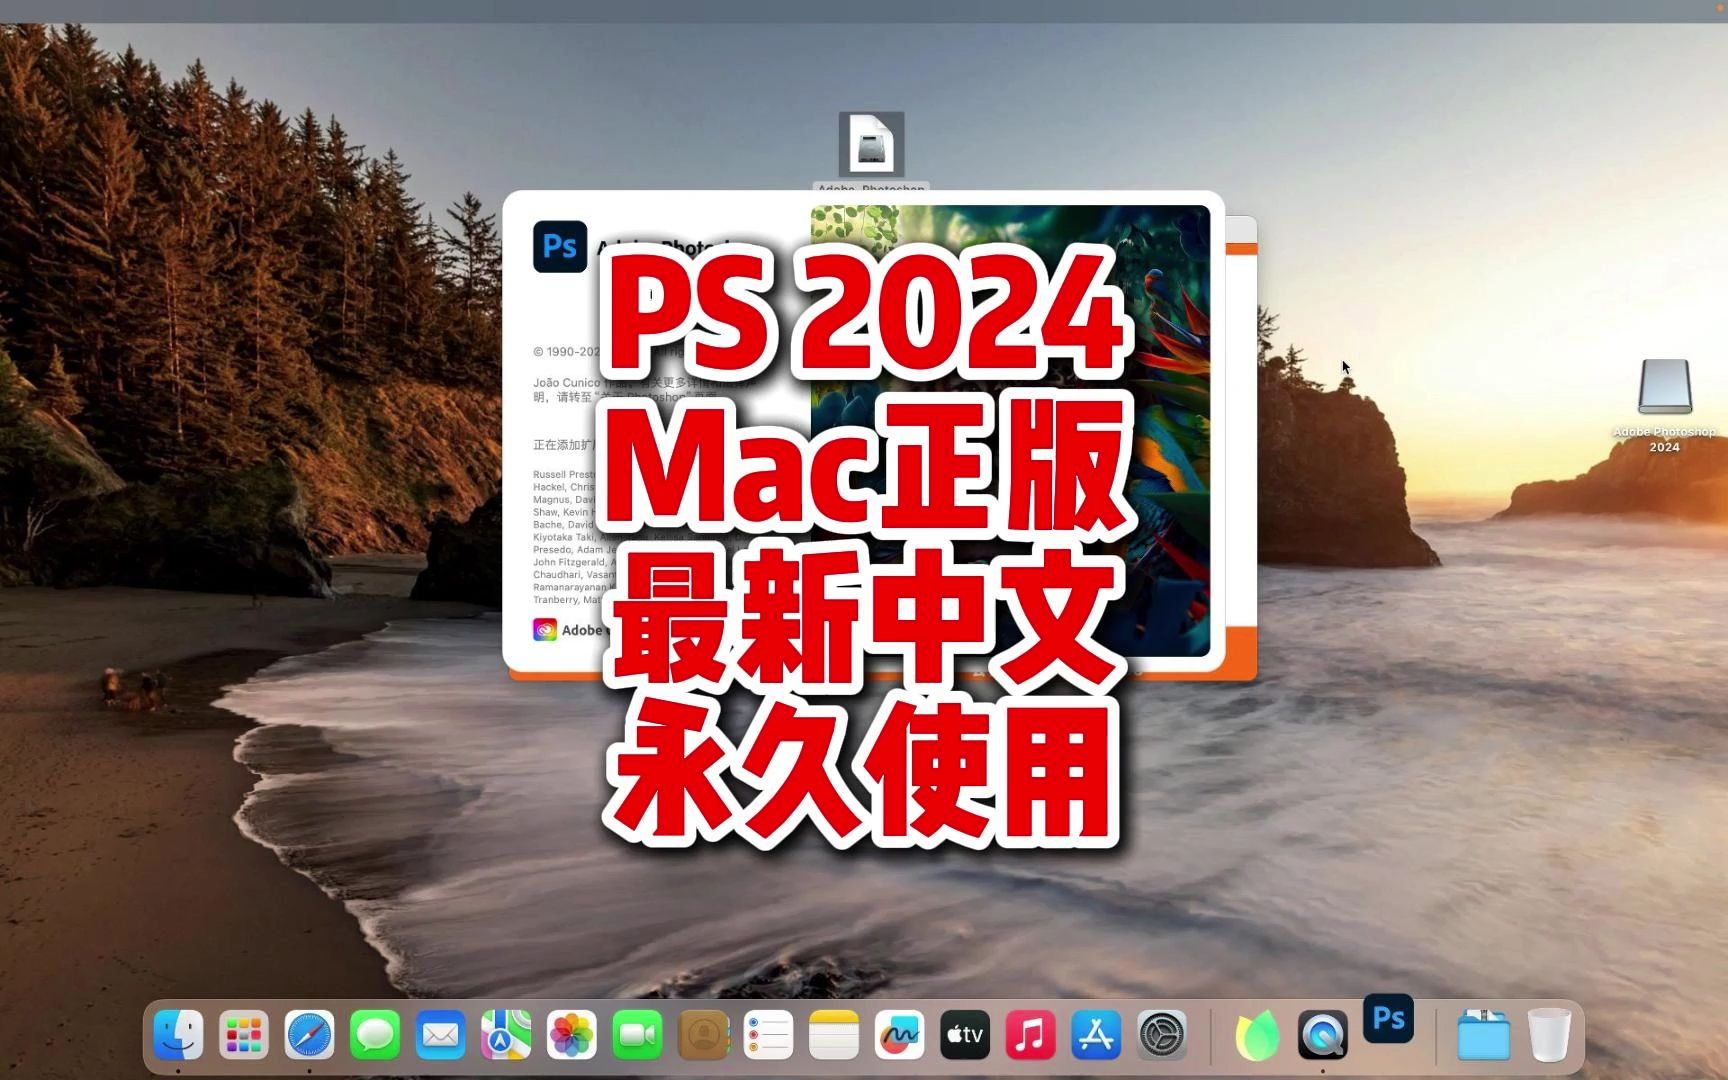The image size is (1728, 1080).
Task: Launch FaceTime from the dock
Action: pyautogui.click(x=637, y=1035)
